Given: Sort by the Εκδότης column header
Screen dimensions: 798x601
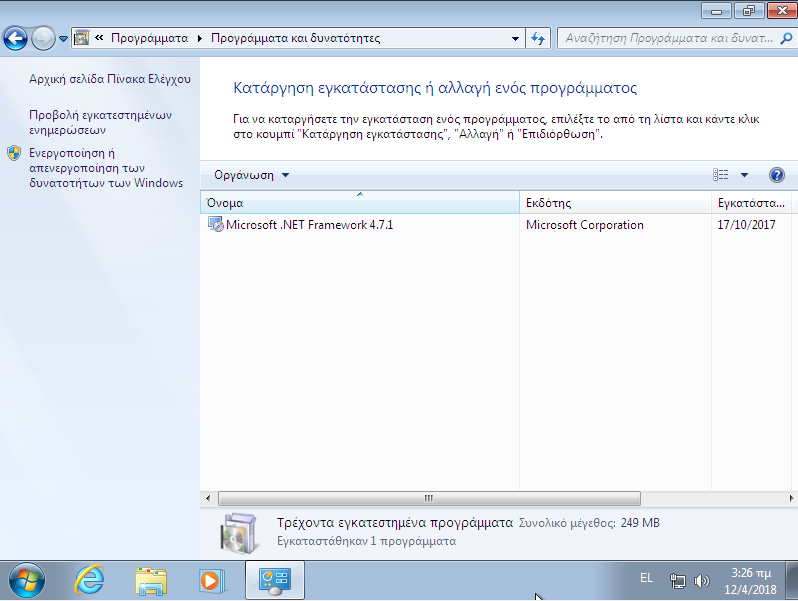Looking at the screenshot, I should click(x=615, y=203).
